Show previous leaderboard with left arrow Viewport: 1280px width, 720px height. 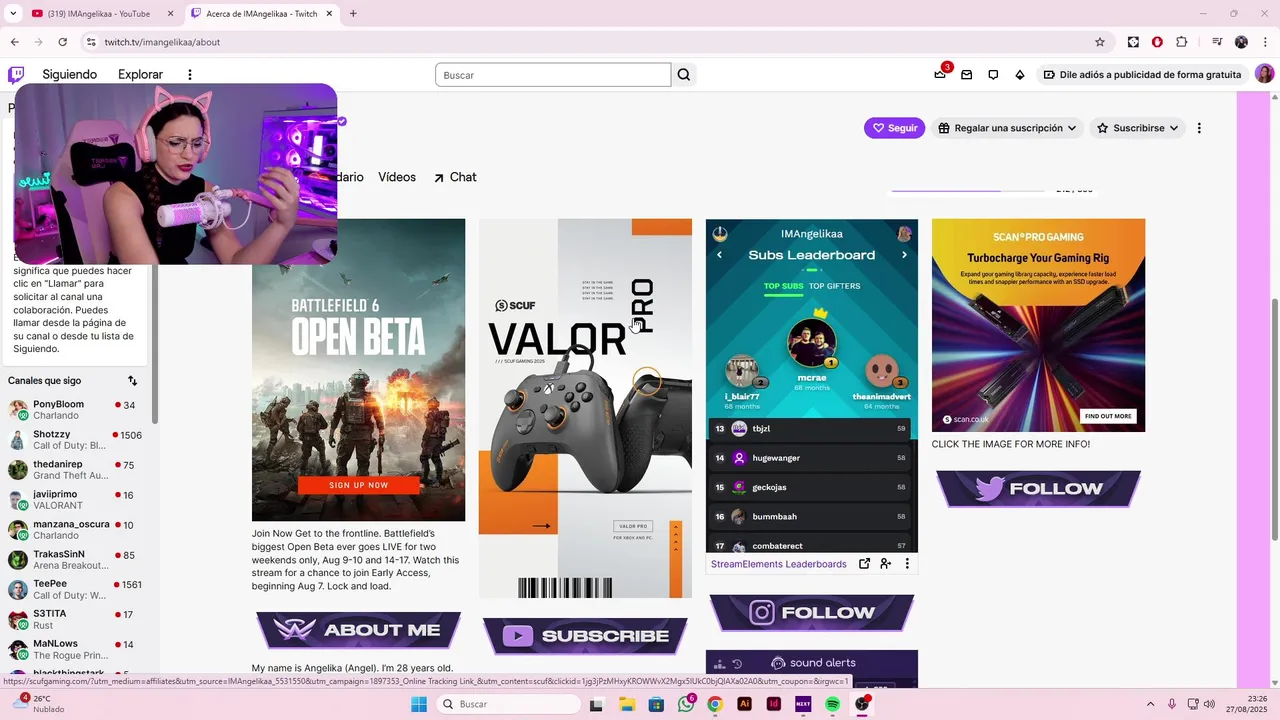tap(719, 255)
